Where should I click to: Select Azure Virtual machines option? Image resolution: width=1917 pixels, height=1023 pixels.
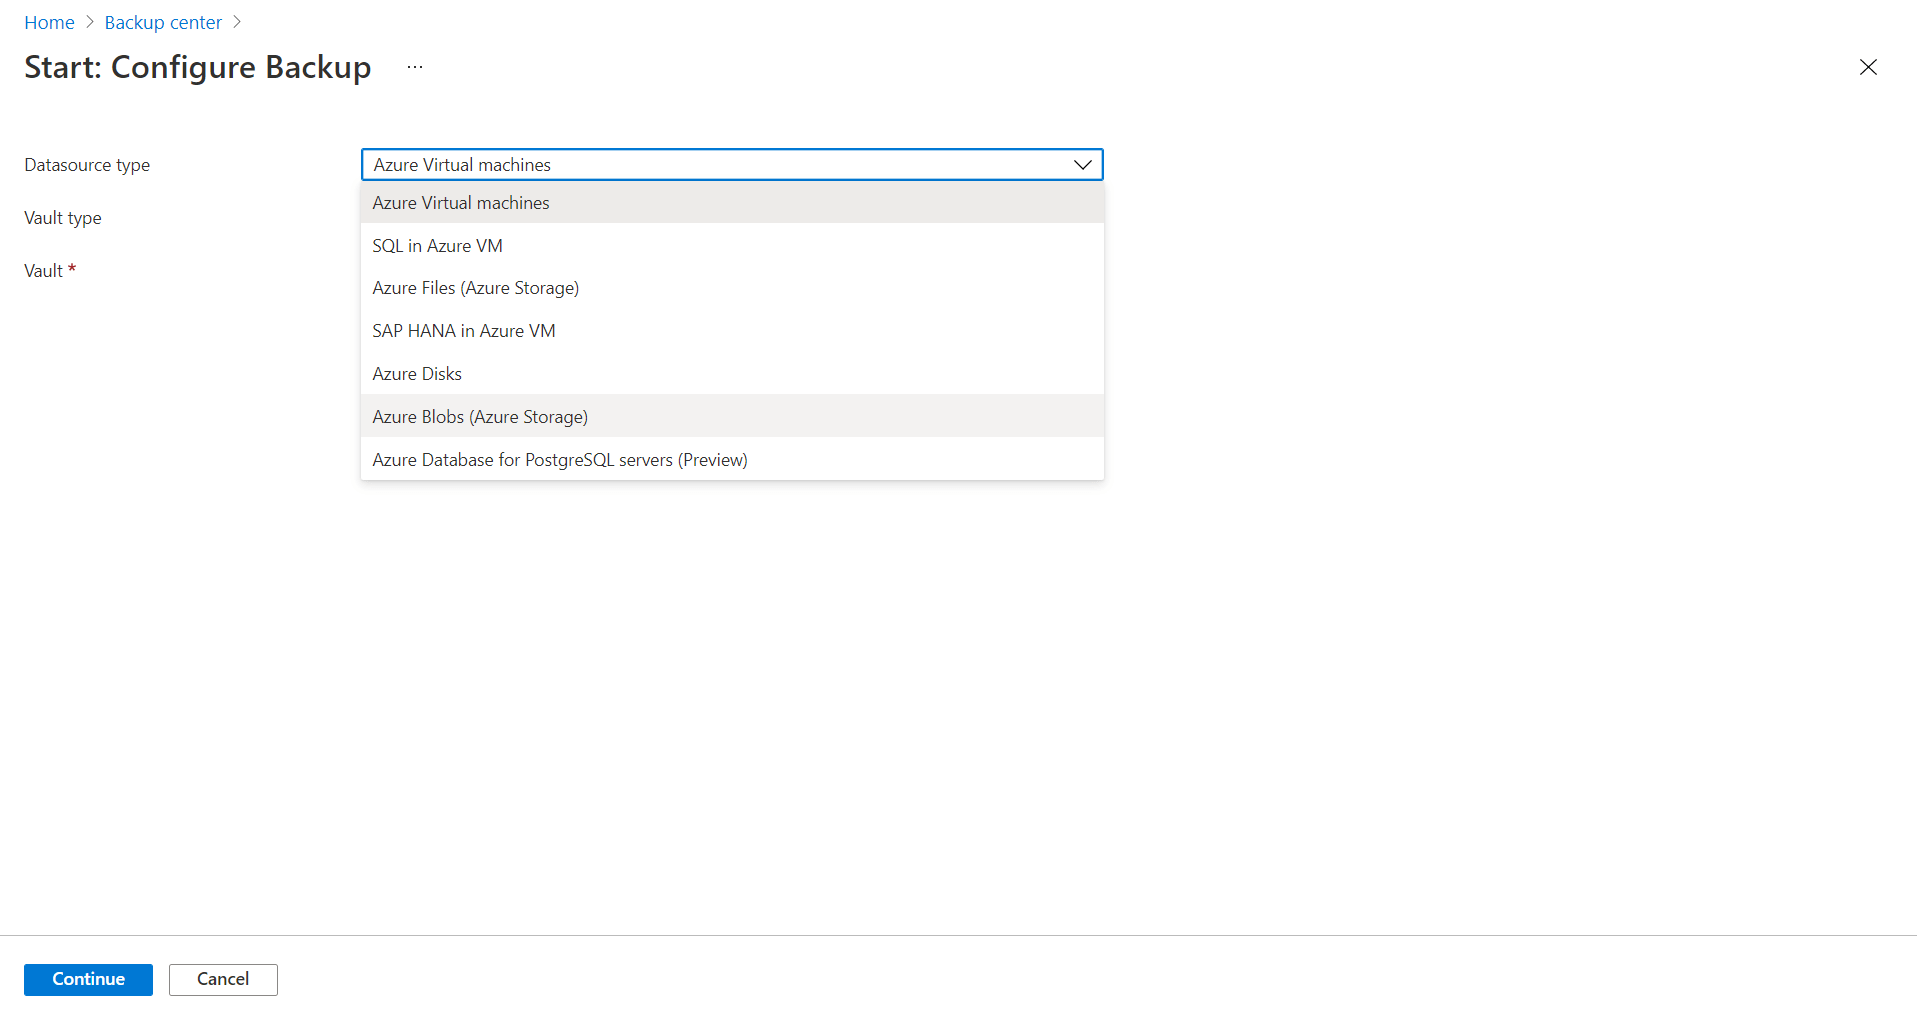tap(461, 203)
